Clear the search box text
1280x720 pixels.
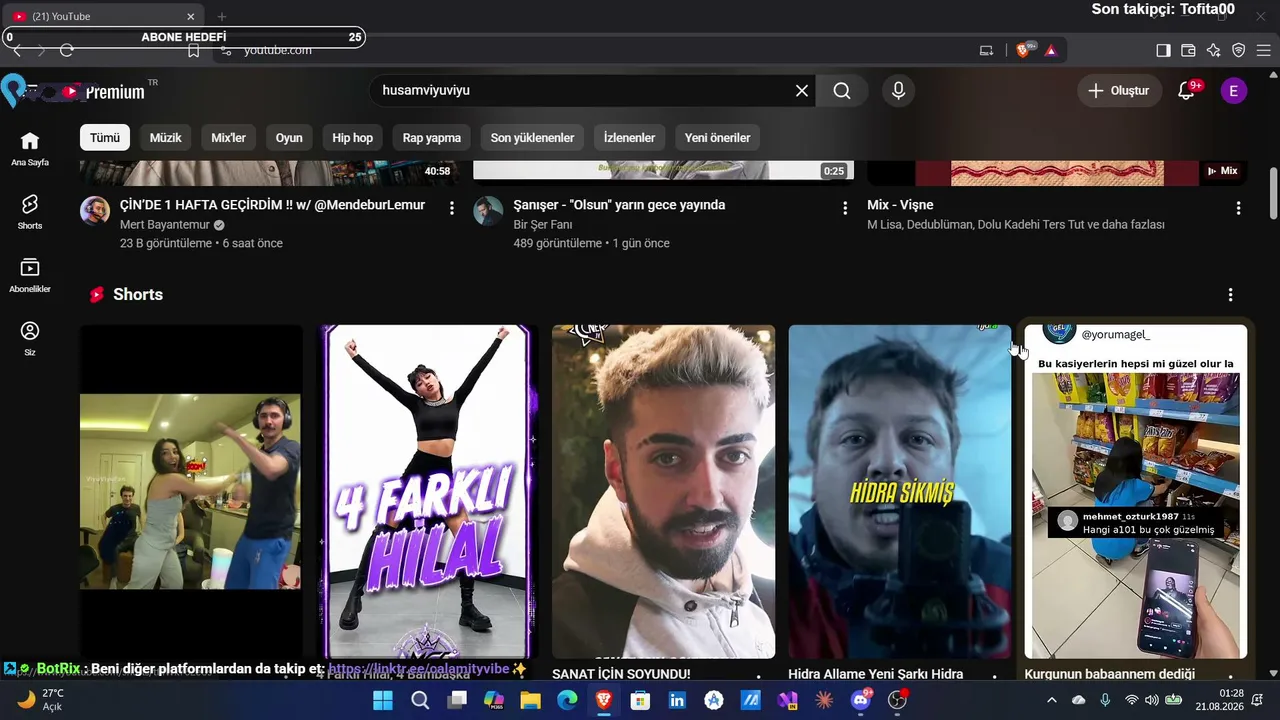[802, 91]
